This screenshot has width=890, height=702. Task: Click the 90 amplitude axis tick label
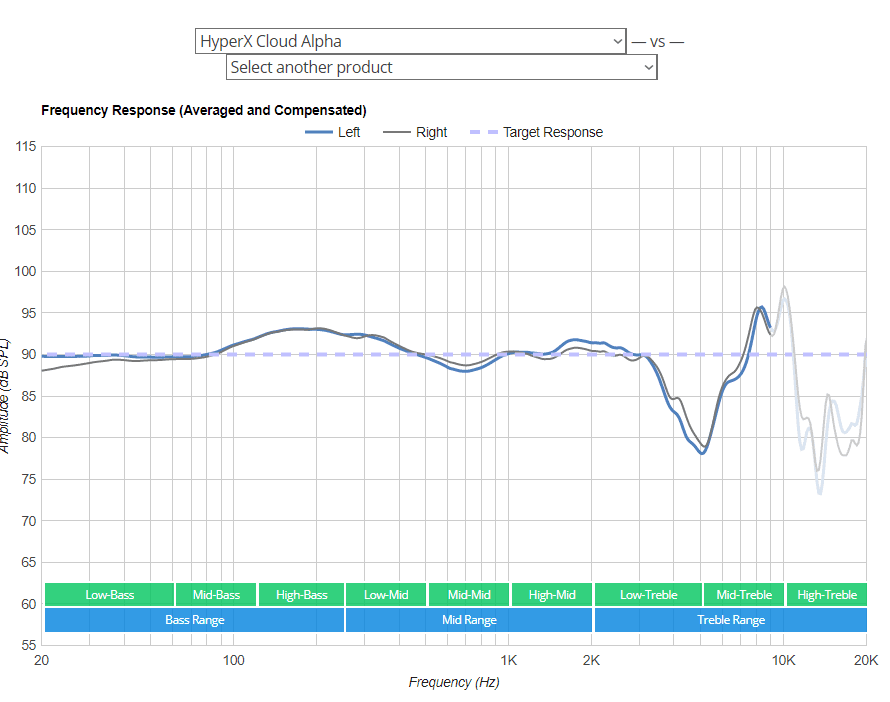(28, 355)
